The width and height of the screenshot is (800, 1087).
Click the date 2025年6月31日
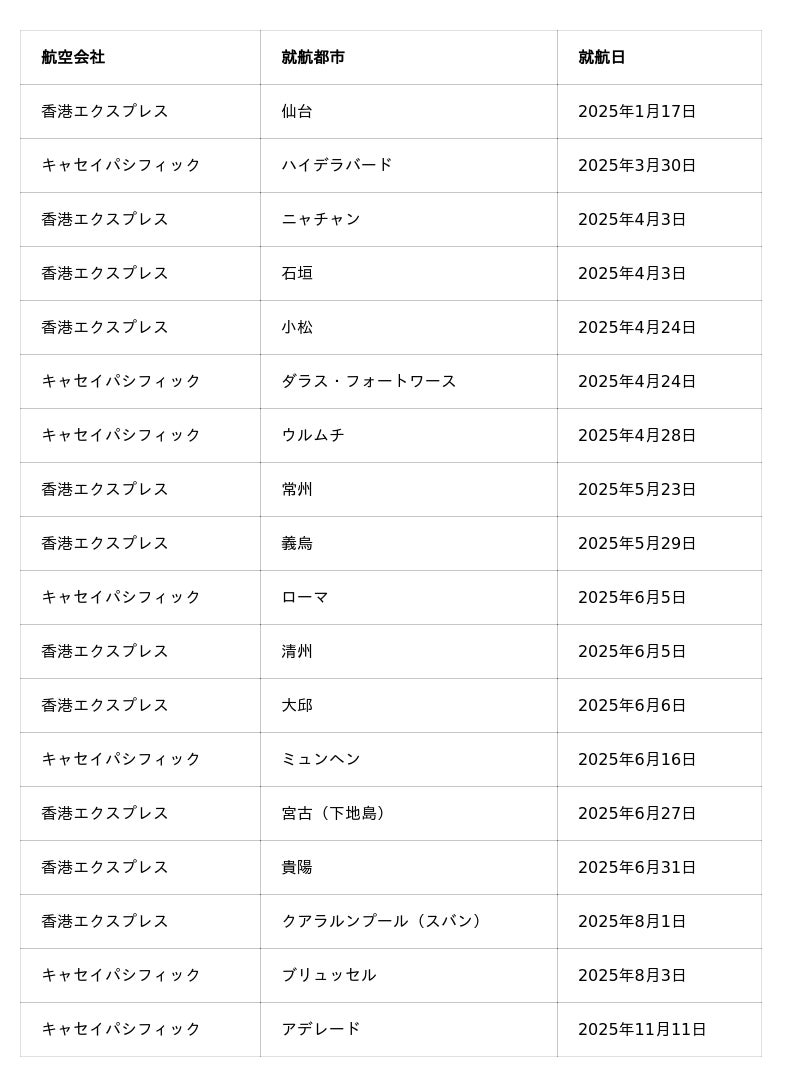[x=637, y=867]
